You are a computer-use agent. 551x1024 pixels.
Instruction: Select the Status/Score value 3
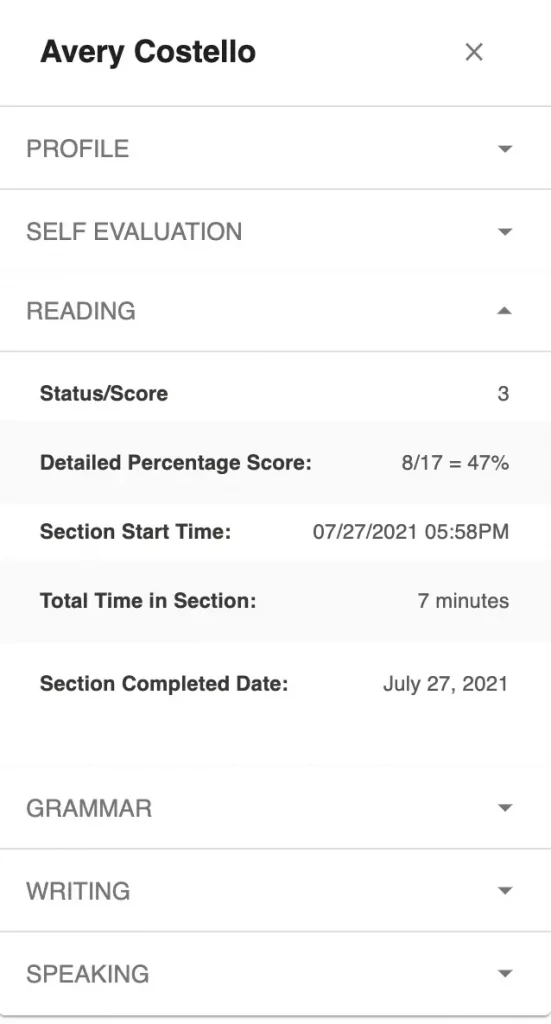[503, 394]
